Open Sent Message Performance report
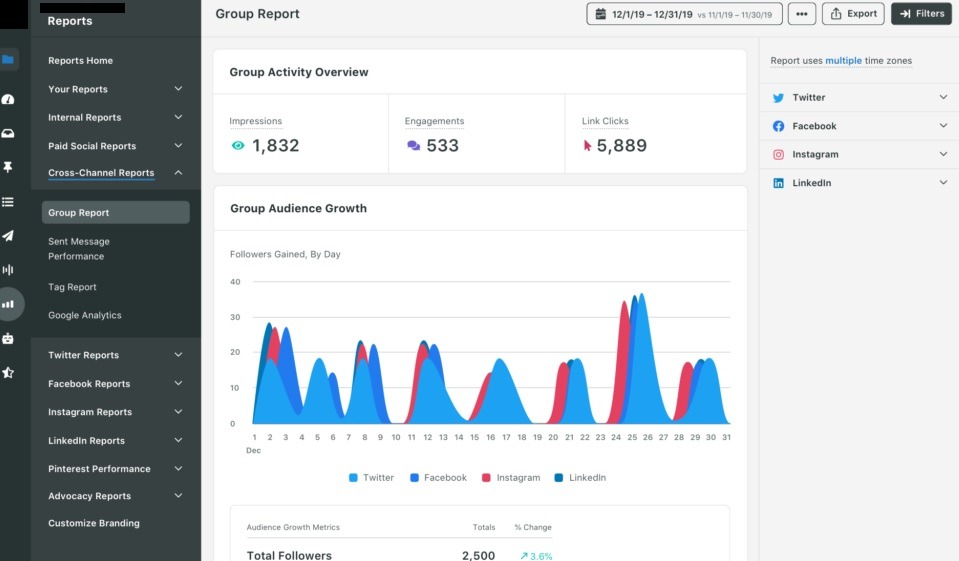The height and width of the screenshot is (561, 959). point(79,249)
